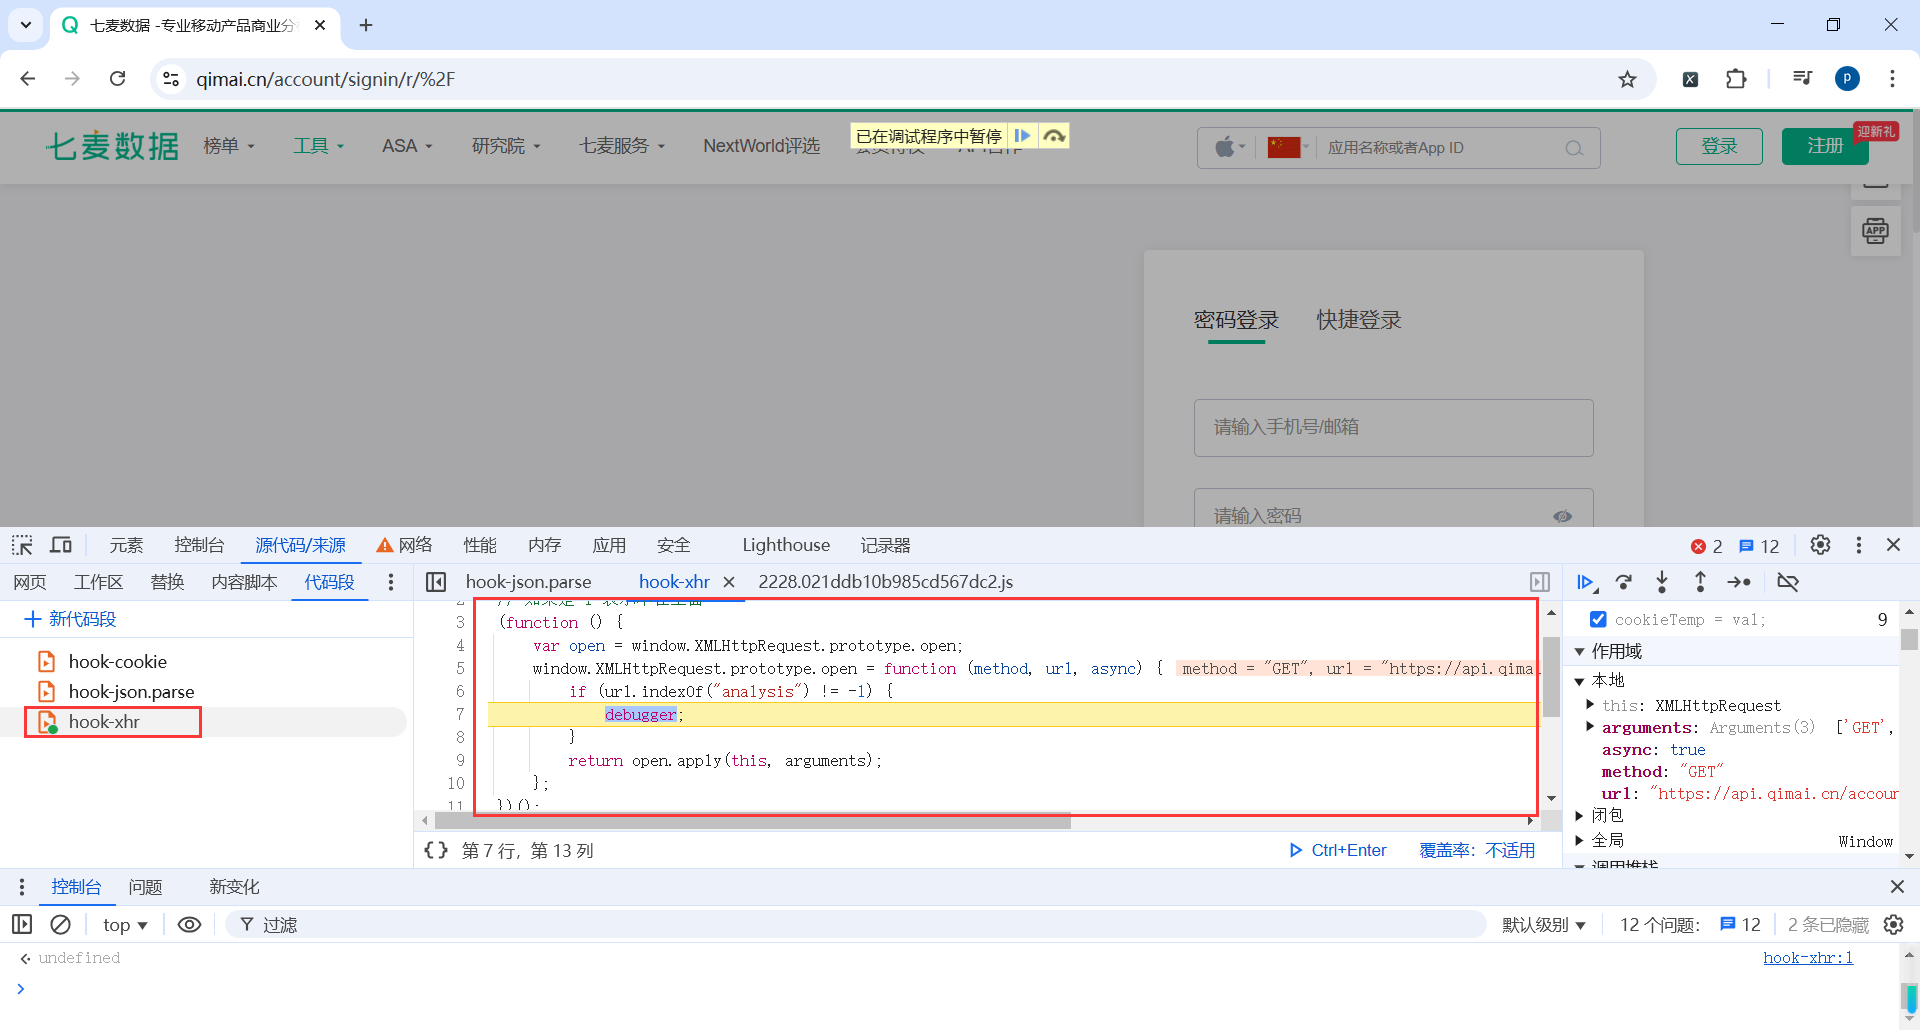The width and height of the screenshot is (1920, 1030).
Task: Bookmark this page star icon
Action: (1628, 79)
